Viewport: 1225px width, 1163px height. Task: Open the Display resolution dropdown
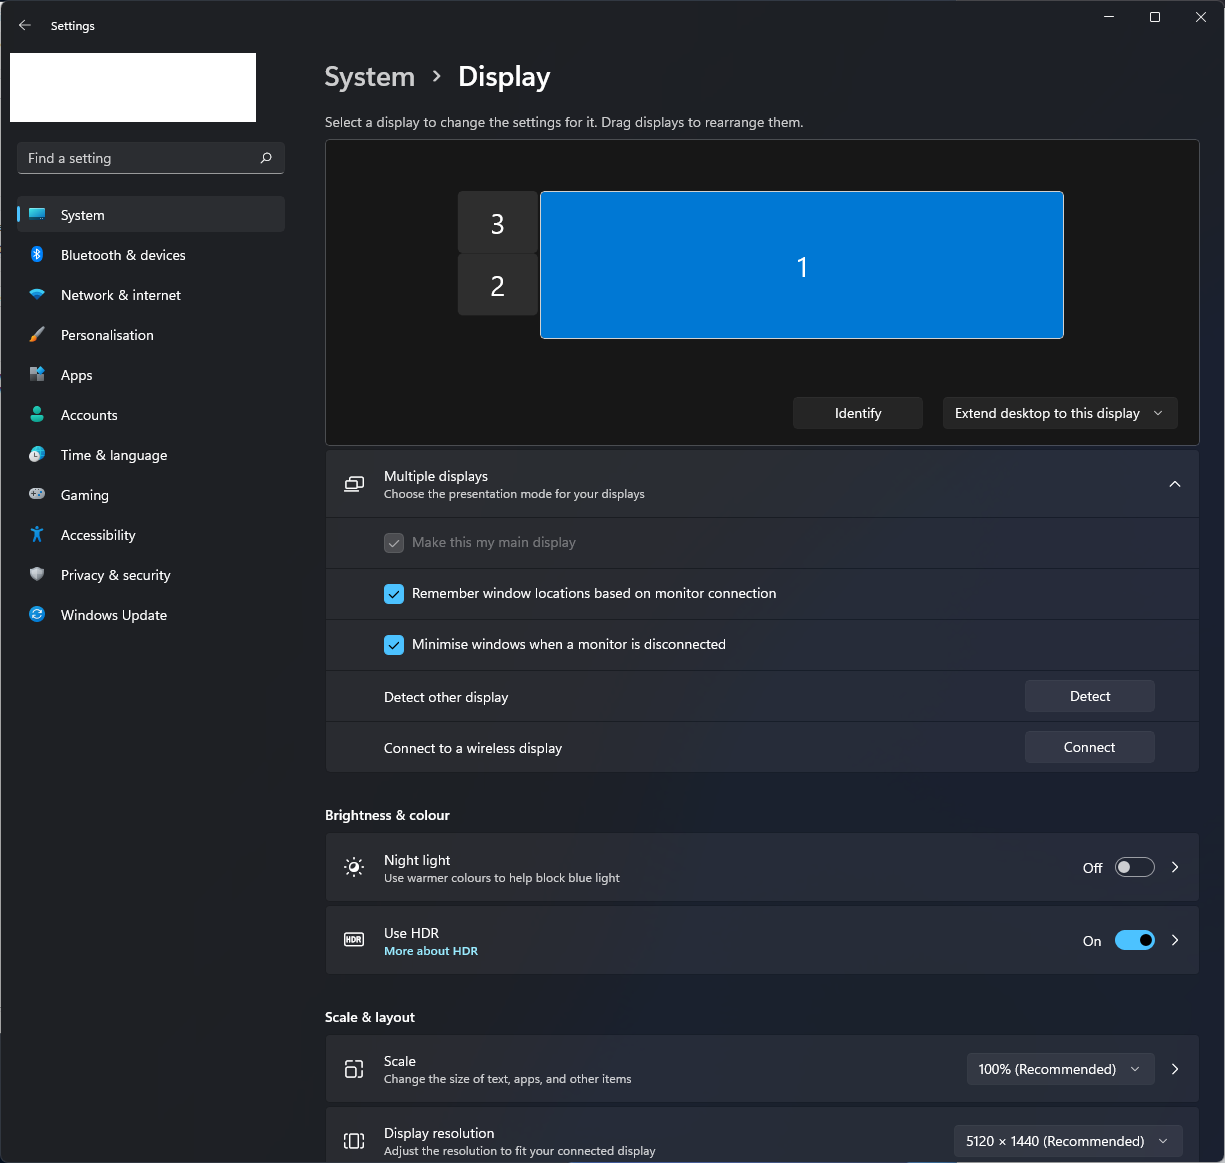(1068, 1141)
